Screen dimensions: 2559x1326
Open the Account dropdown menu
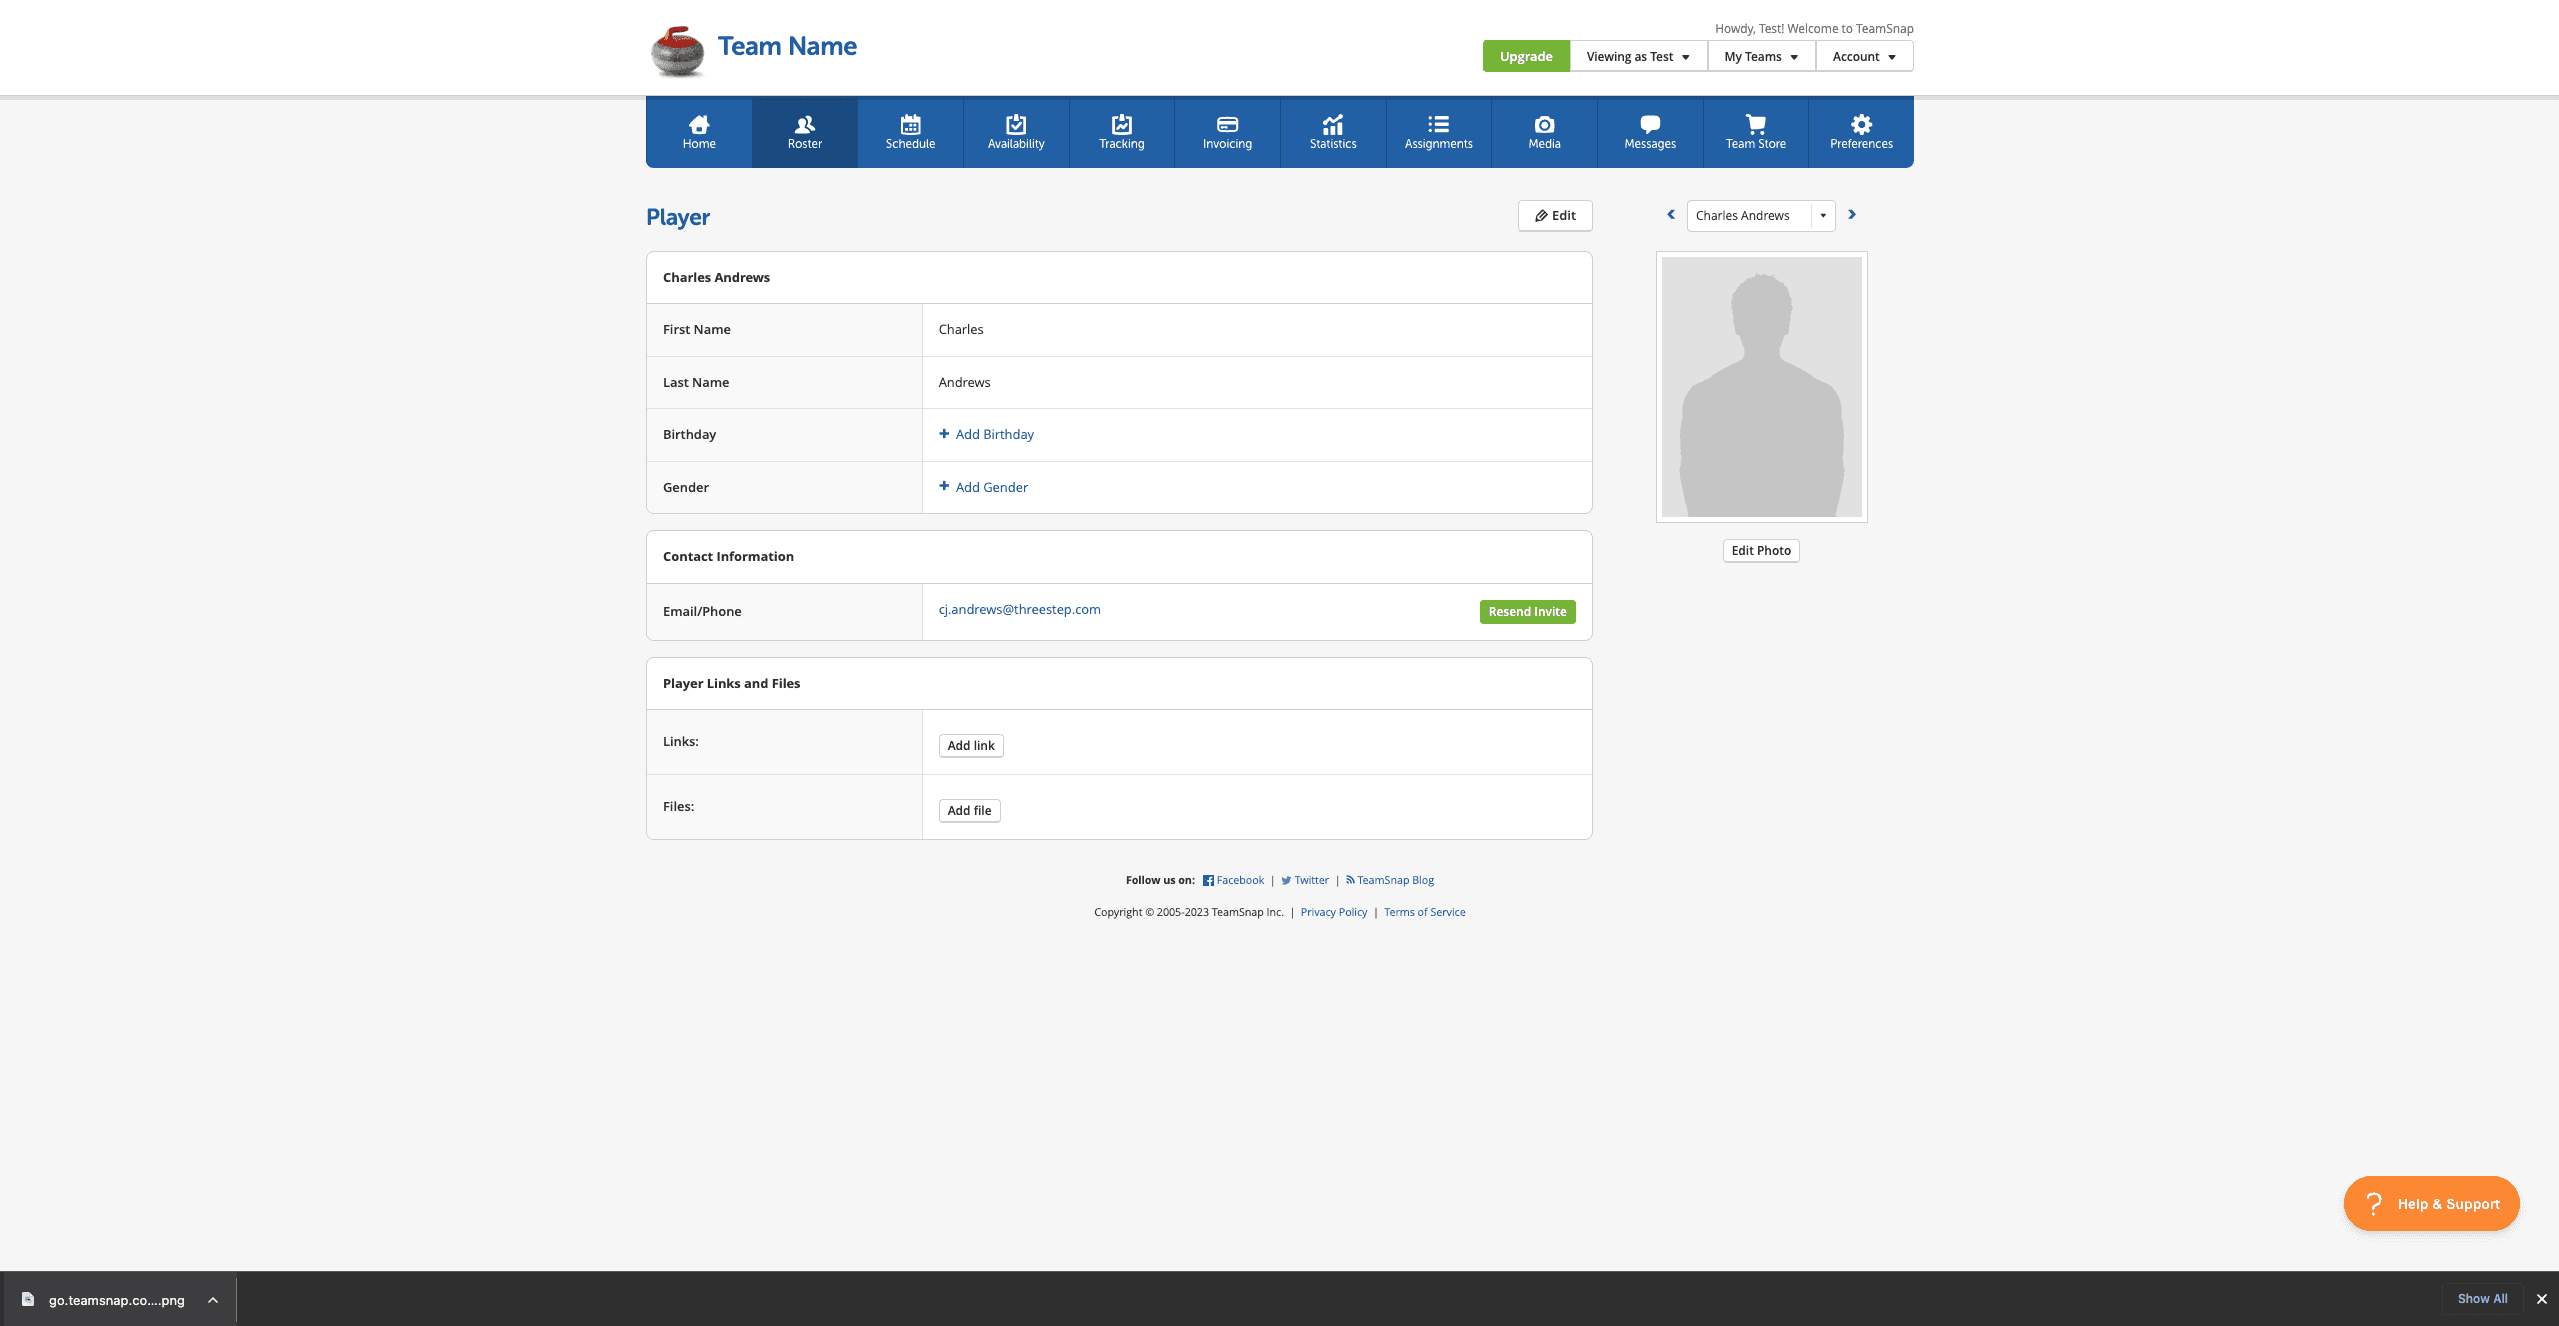1863,57
